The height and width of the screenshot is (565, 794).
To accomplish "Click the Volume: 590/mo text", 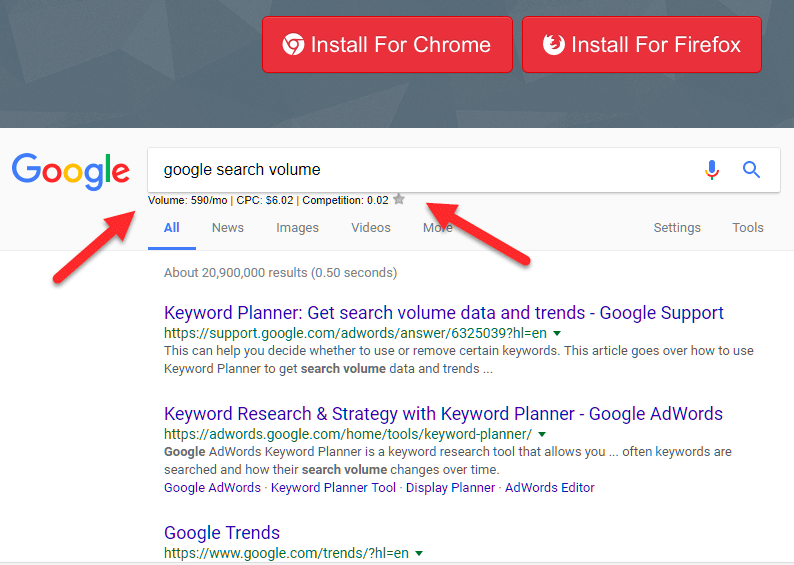I will (187, 200).
